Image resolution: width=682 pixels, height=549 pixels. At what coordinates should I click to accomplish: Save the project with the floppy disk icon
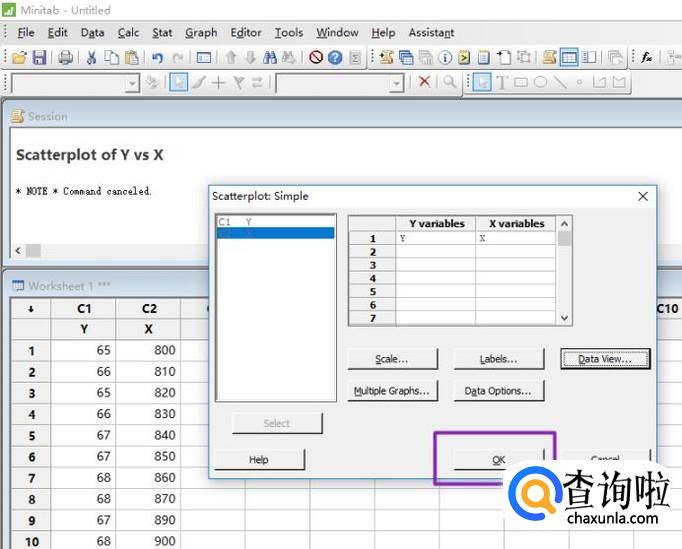[x=39, y=57]
